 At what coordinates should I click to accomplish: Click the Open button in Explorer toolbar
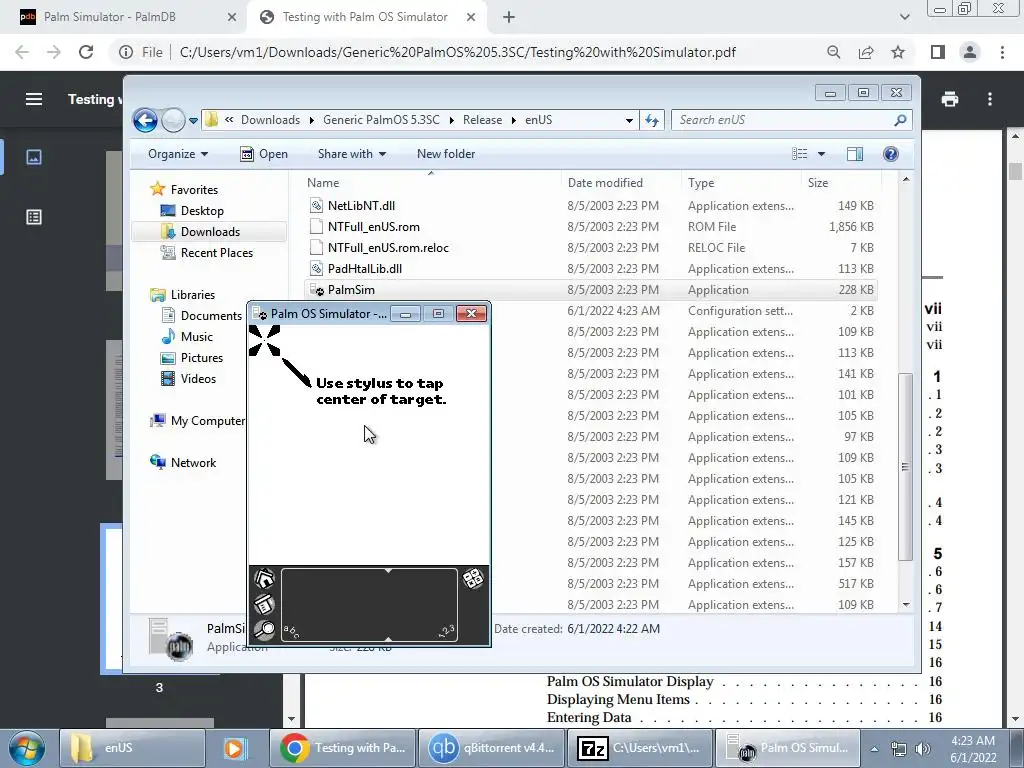click(x=264, y=154)
